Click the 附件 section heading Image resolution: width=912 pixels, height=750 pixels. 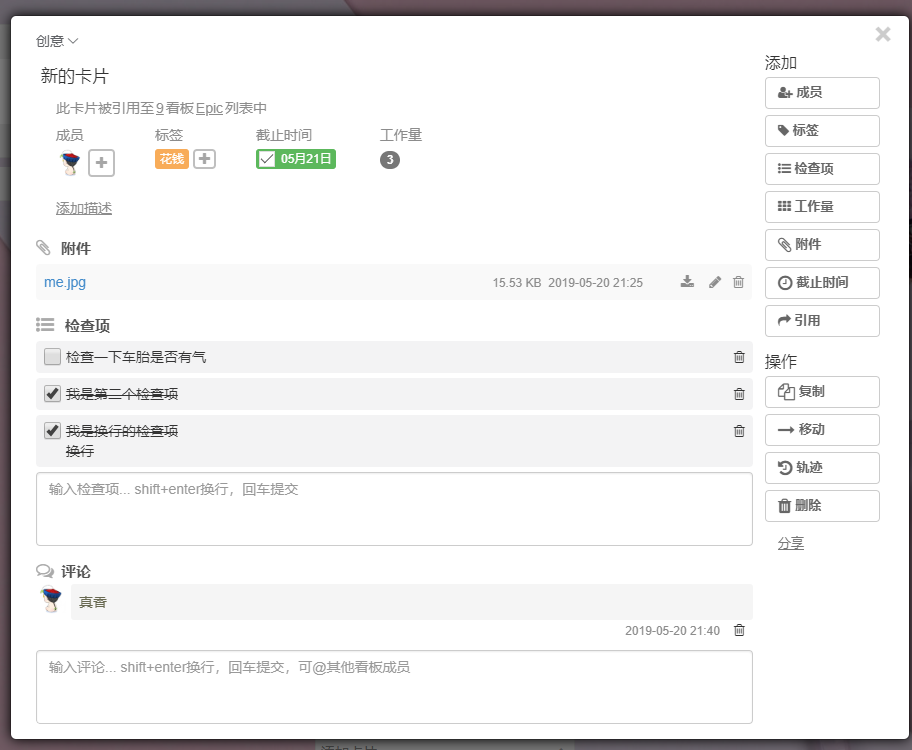[x=76, y=249]
